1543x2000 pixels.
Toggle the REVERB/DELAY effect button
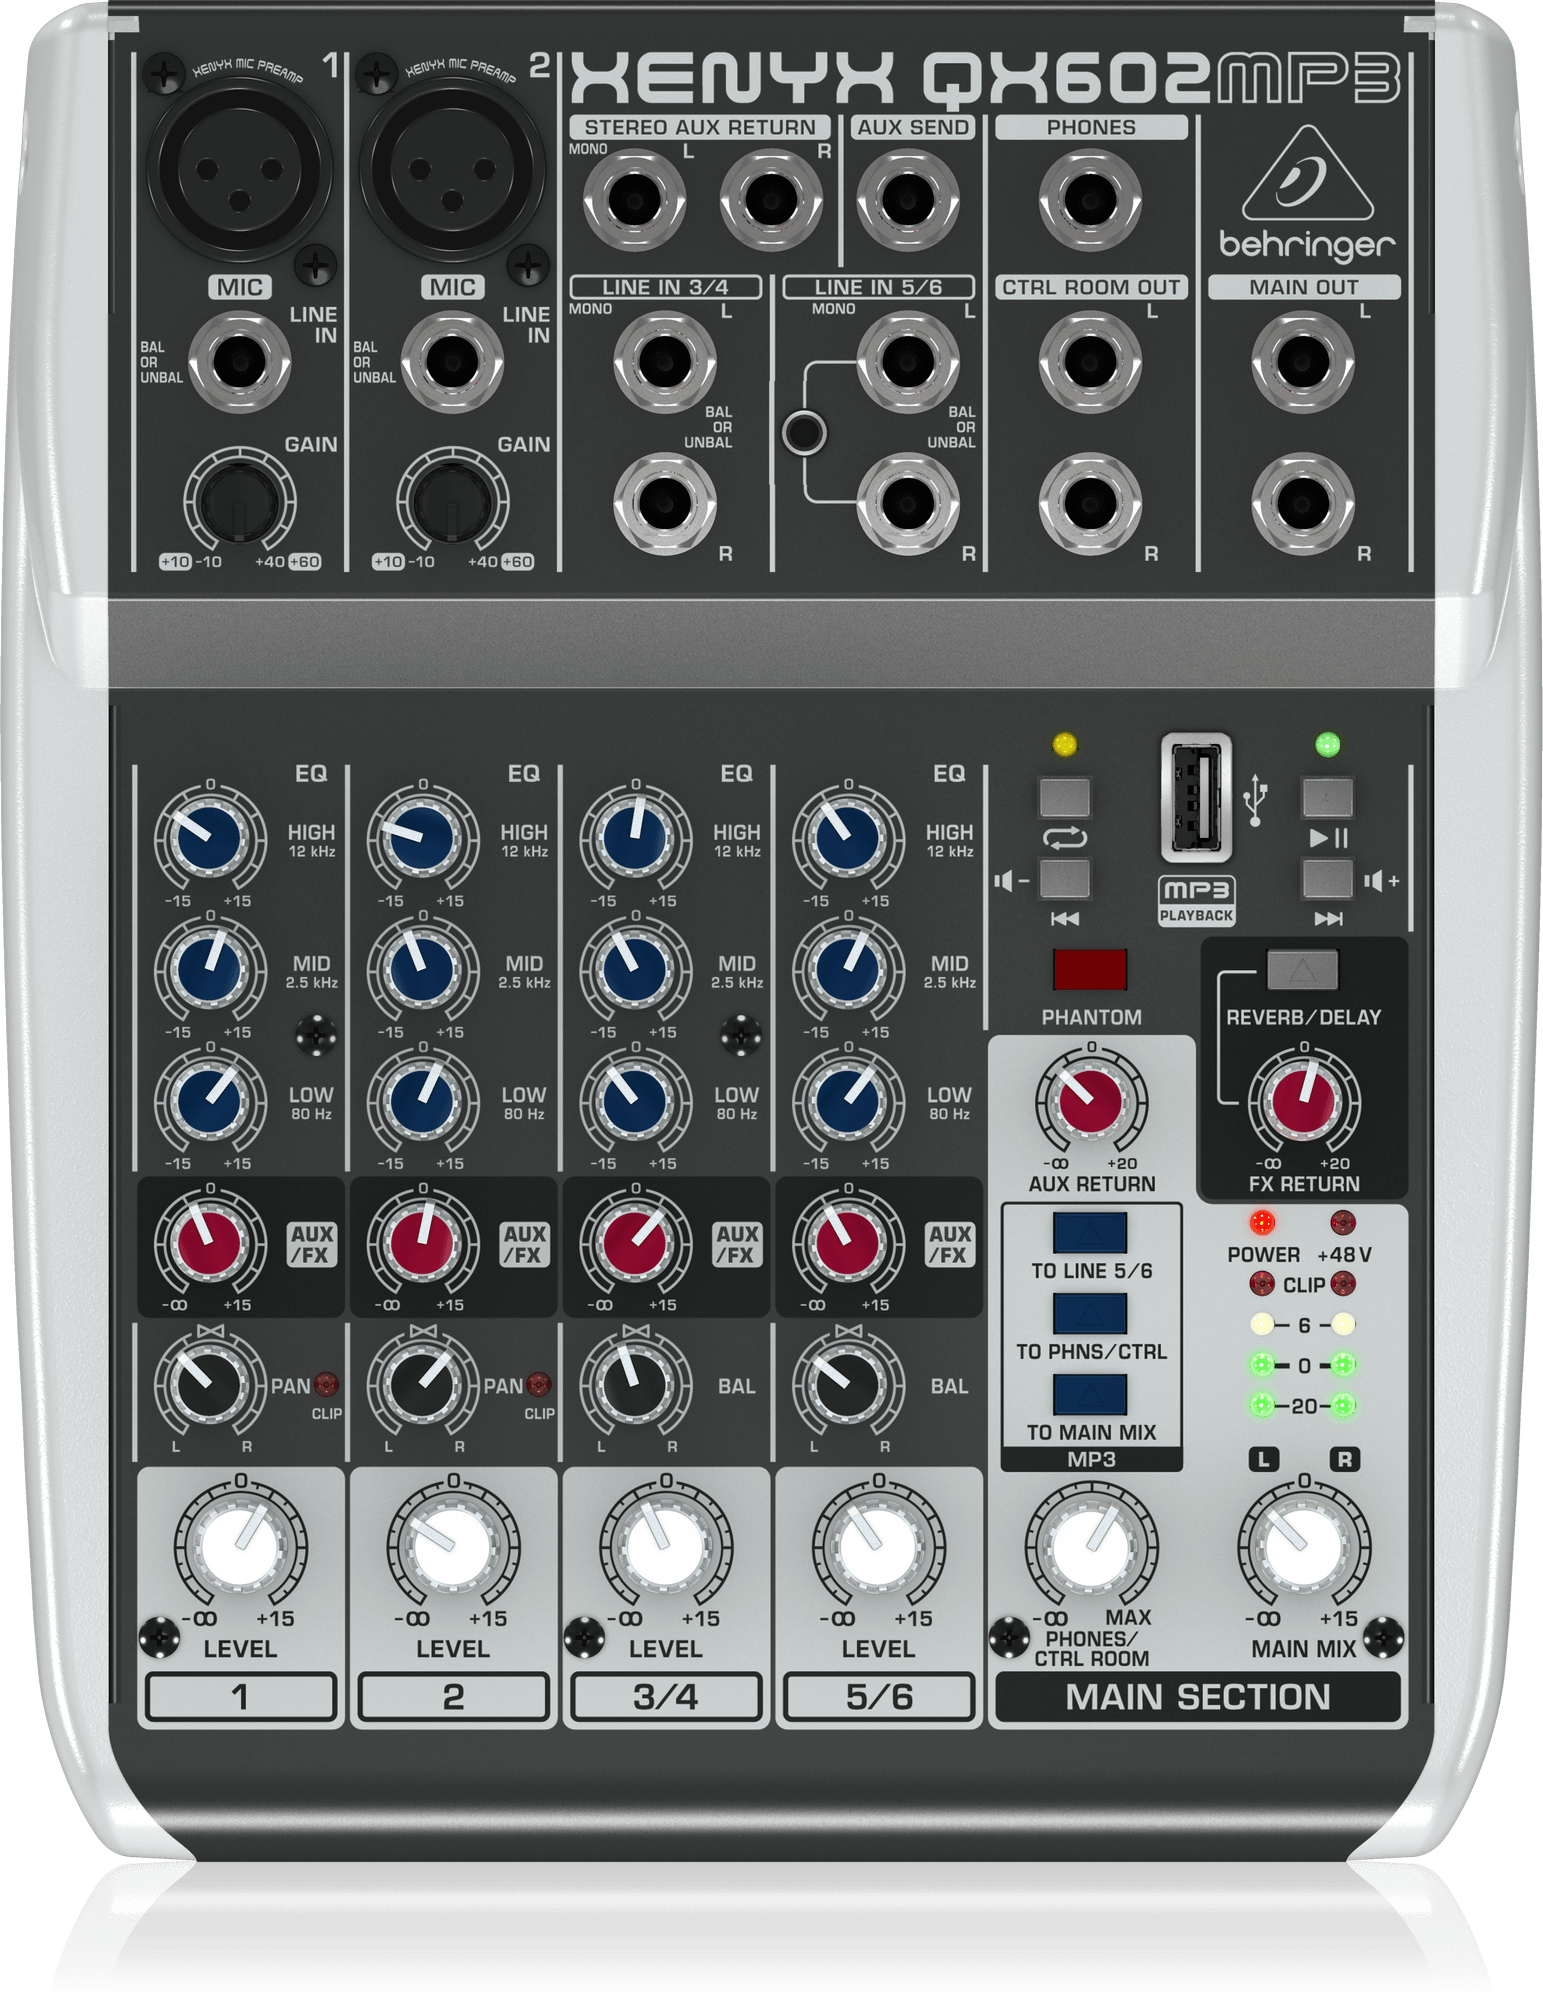tap(1302, 969)
